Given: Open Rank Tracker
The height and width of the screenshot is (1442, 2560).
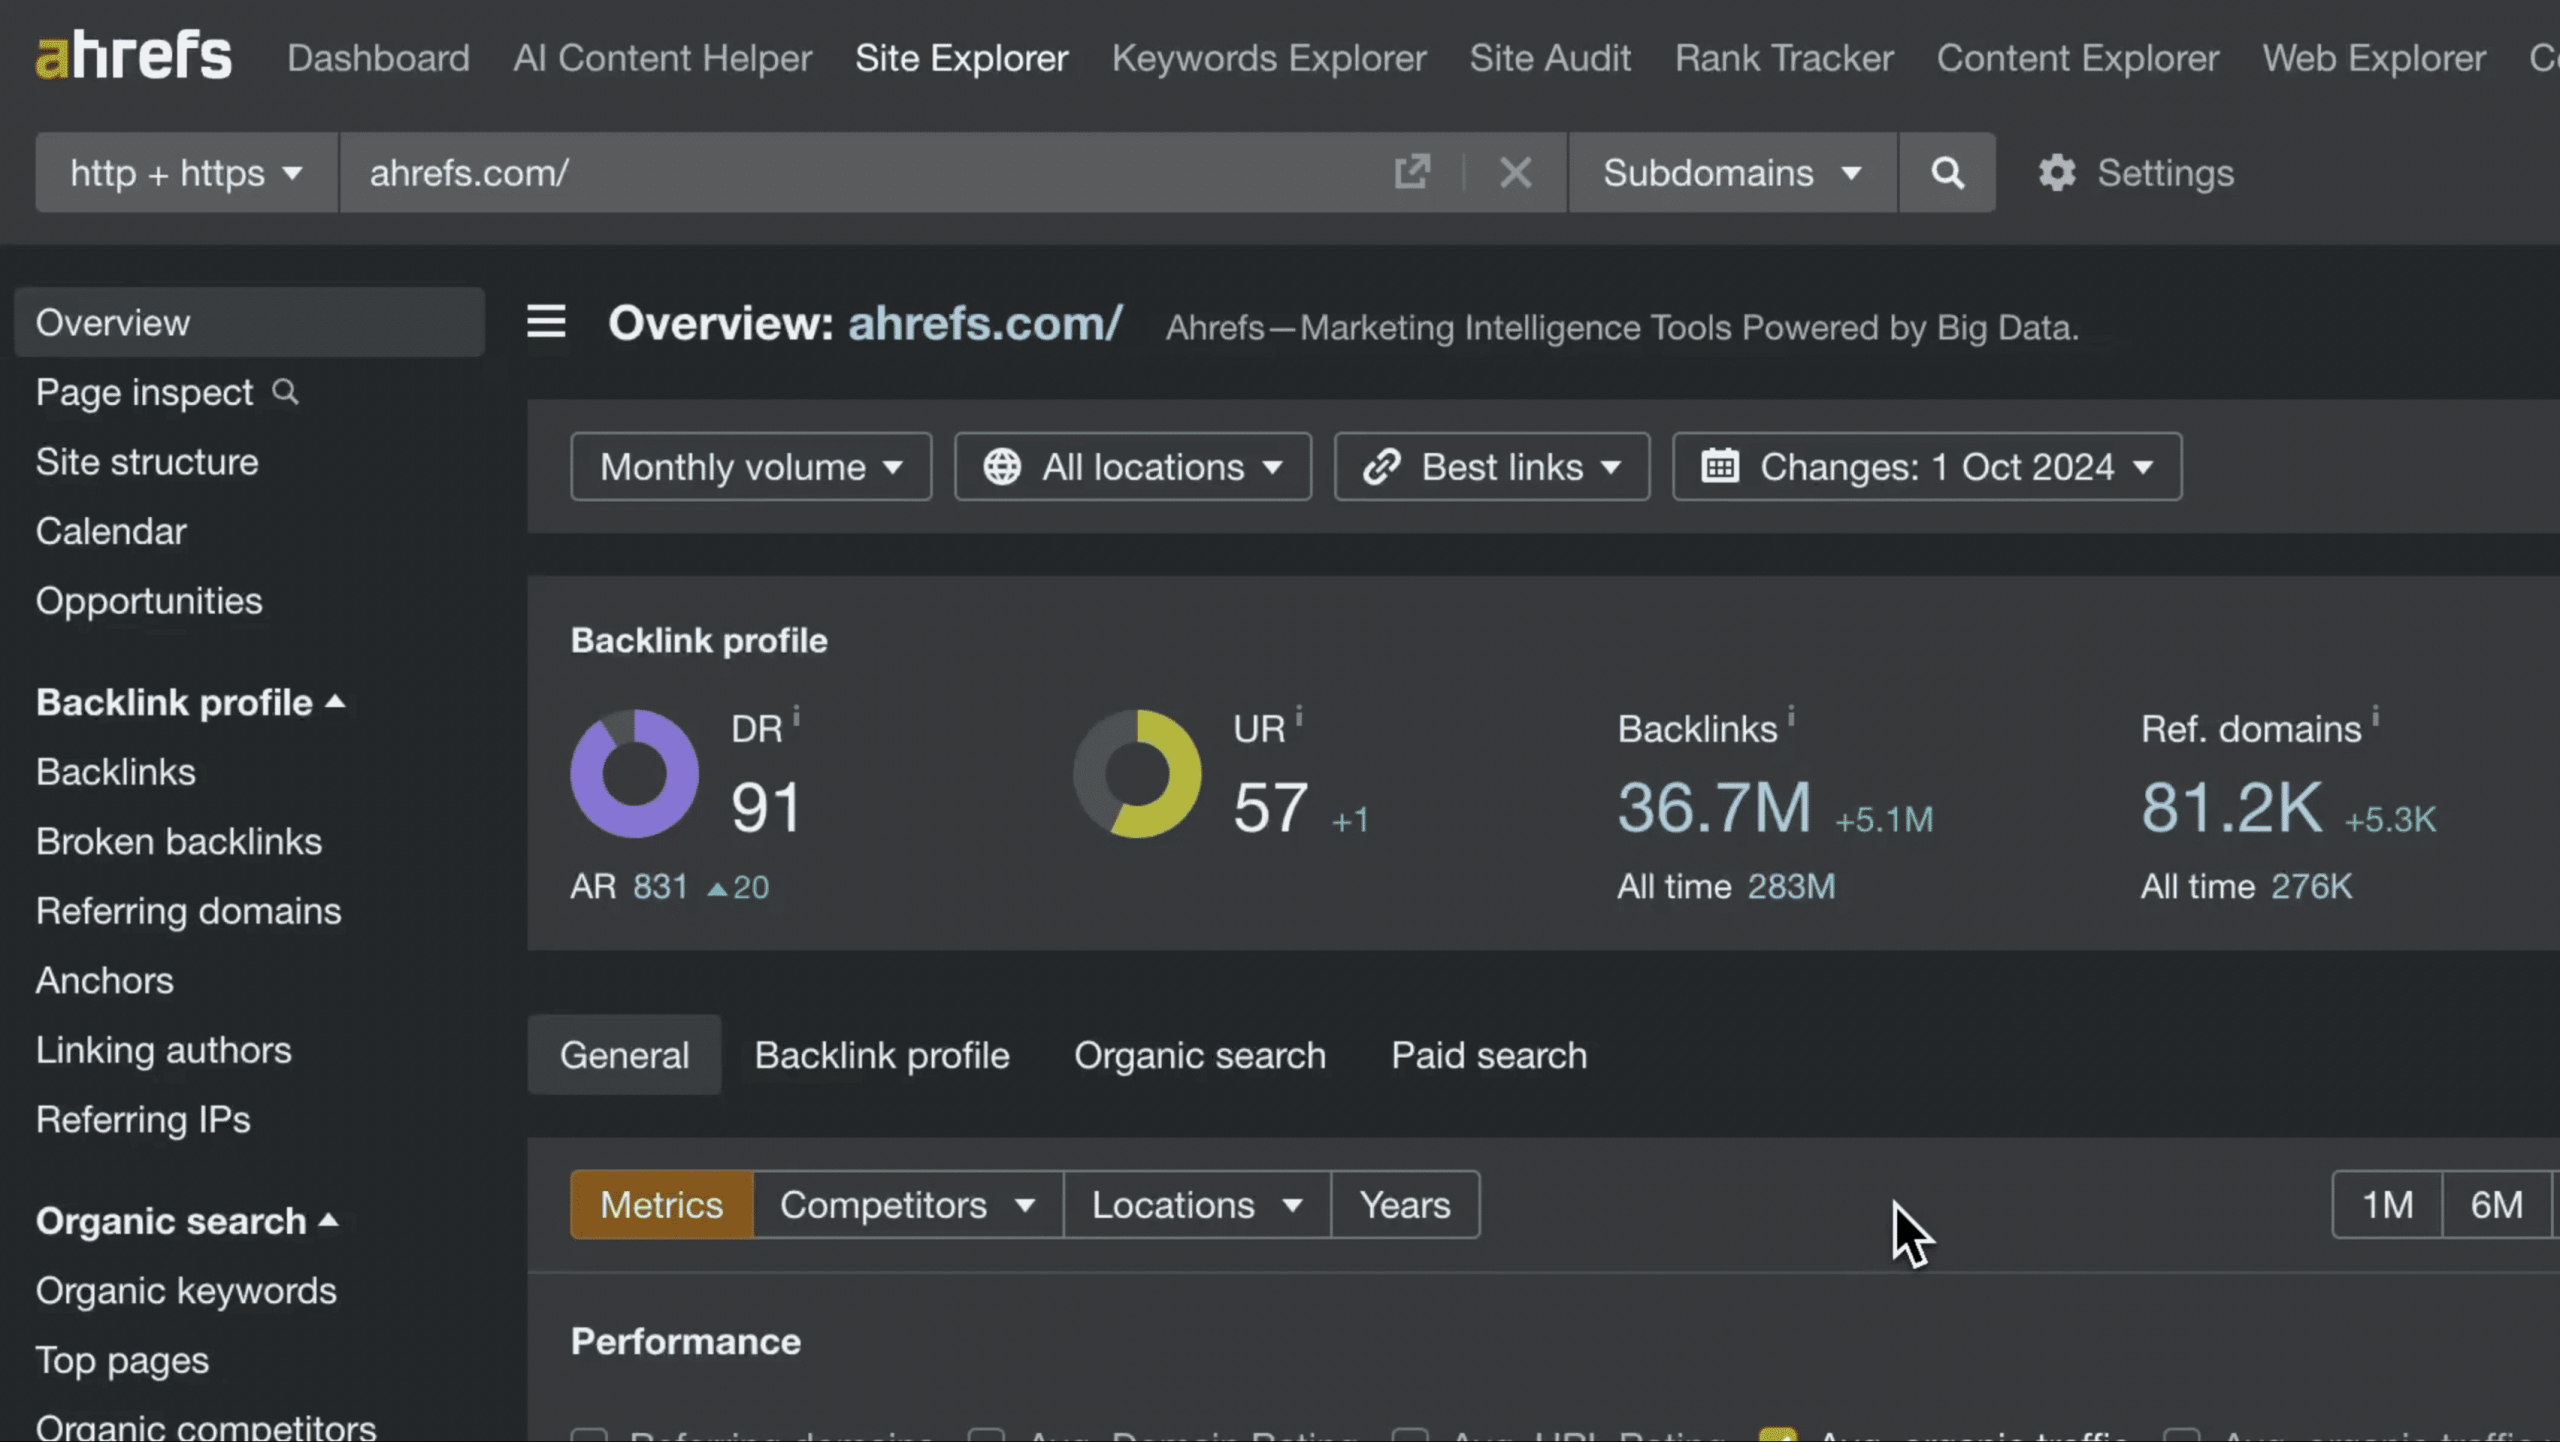Looking at the screenshot, I should point(1784,58).
